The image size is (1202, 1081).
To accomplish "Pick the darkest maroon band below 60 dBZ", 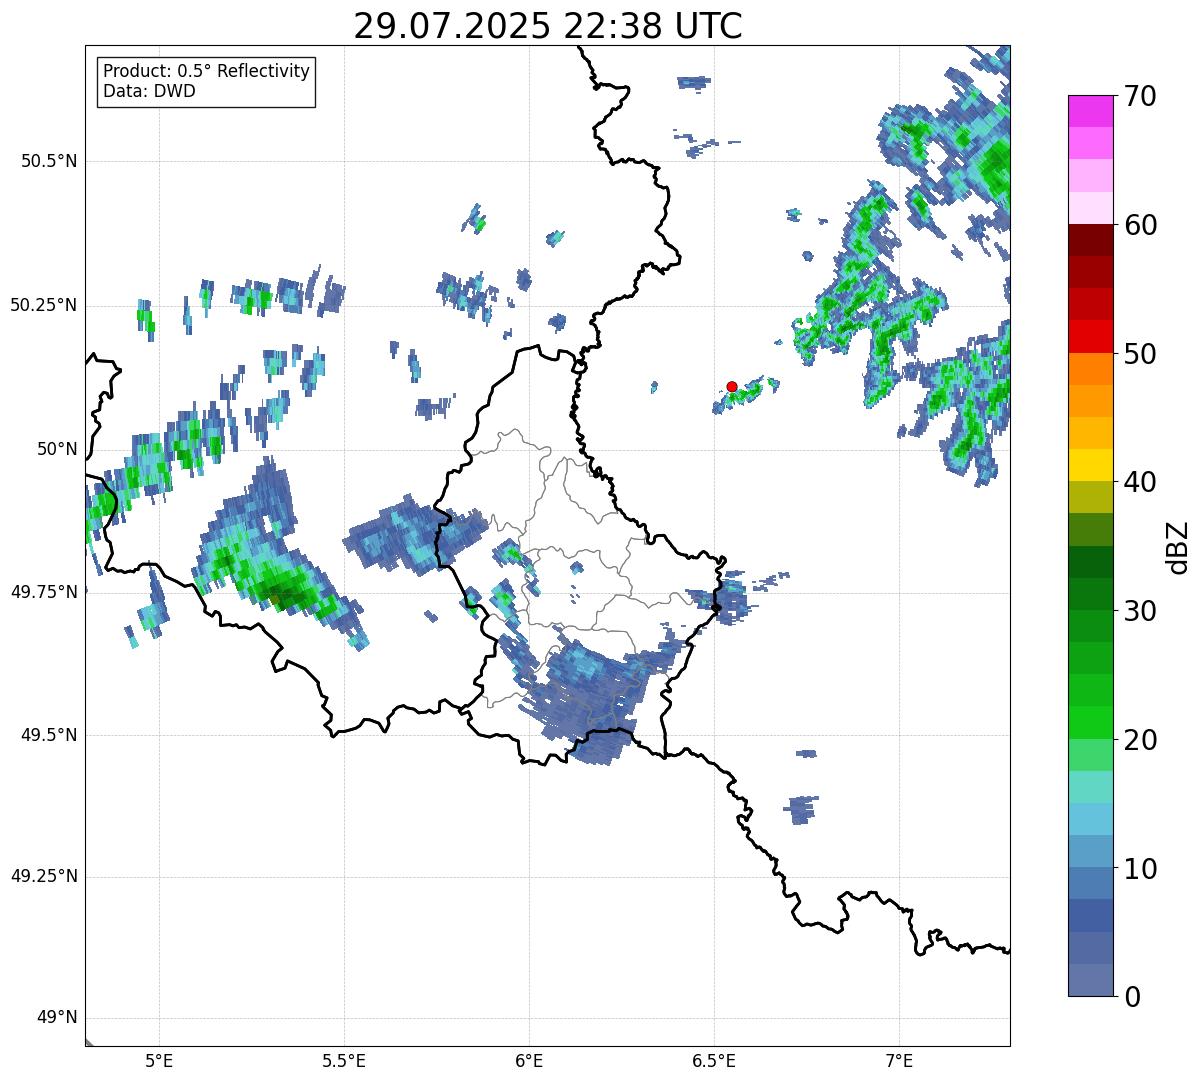I will [1090, 240].
